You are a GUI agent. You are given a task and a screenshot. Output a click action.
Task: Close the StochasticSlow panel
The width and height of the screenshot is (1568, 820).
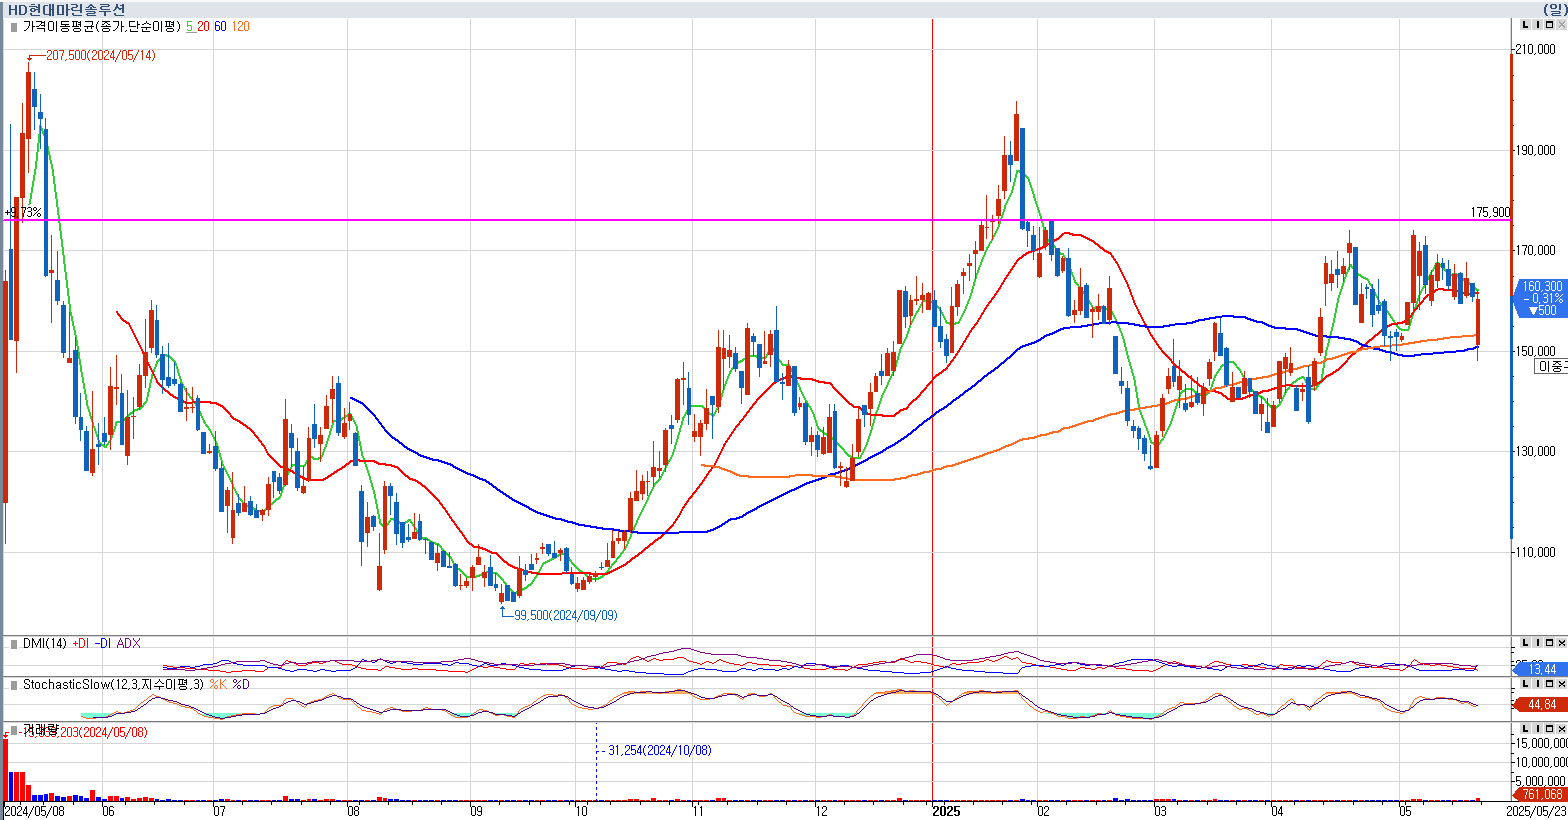(1561, 683)
